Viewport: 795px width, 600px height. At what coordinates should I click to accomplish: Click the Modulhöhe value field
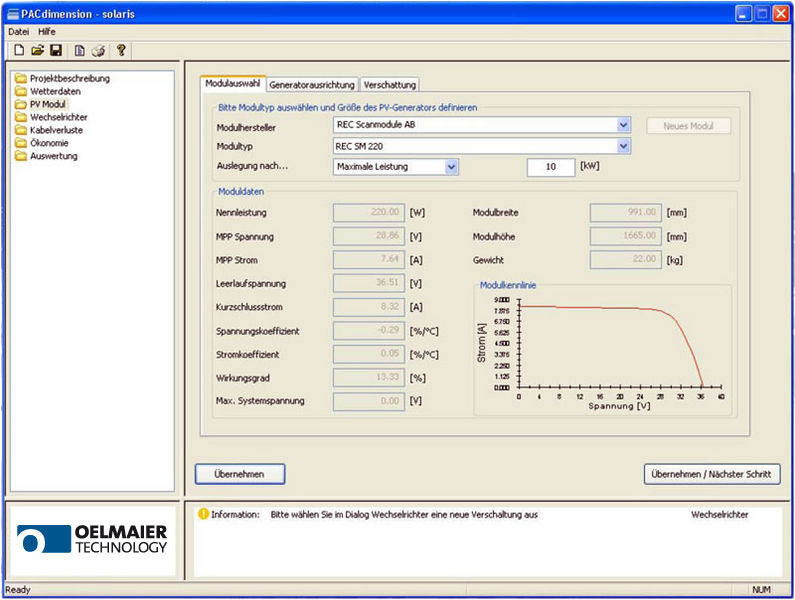point(626,236)
